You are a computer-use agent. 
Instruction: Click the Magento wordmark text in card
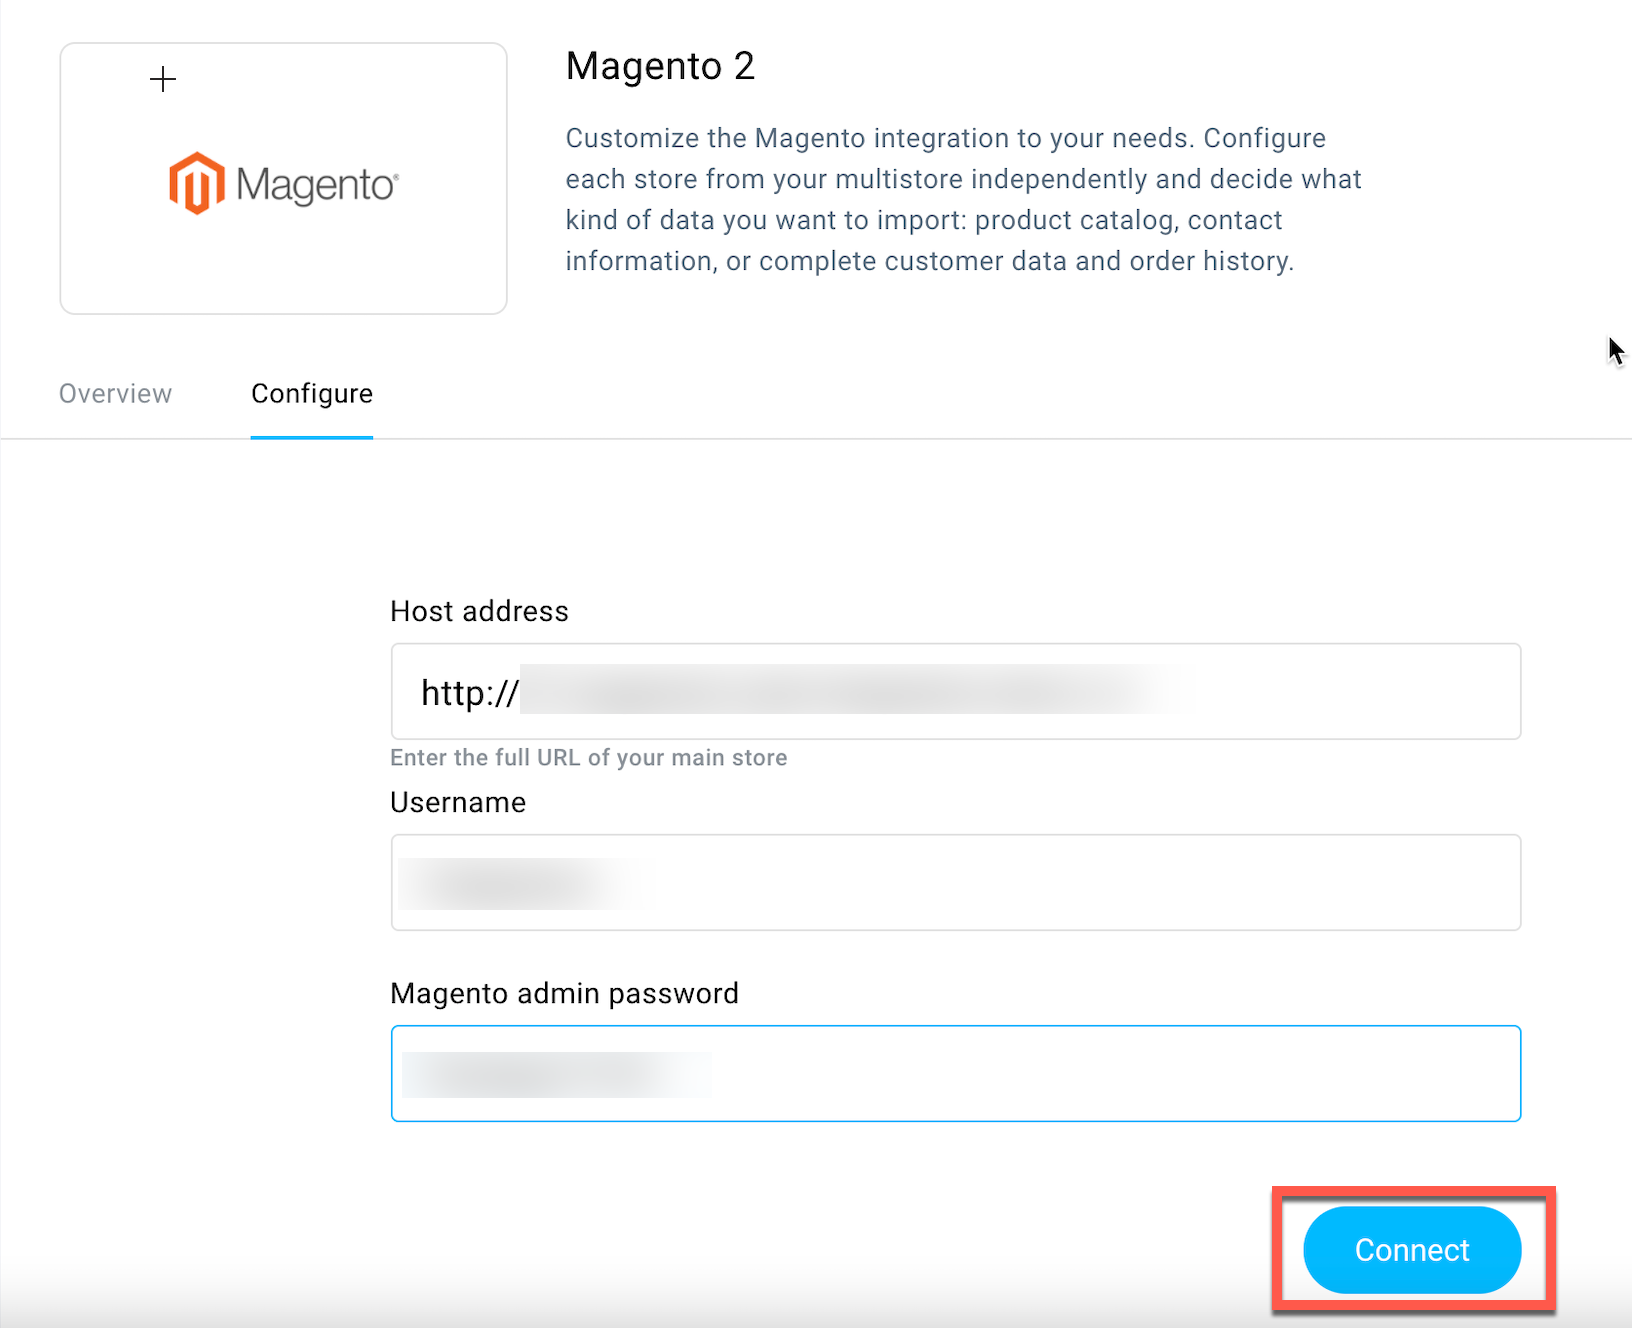click(317, 186)
